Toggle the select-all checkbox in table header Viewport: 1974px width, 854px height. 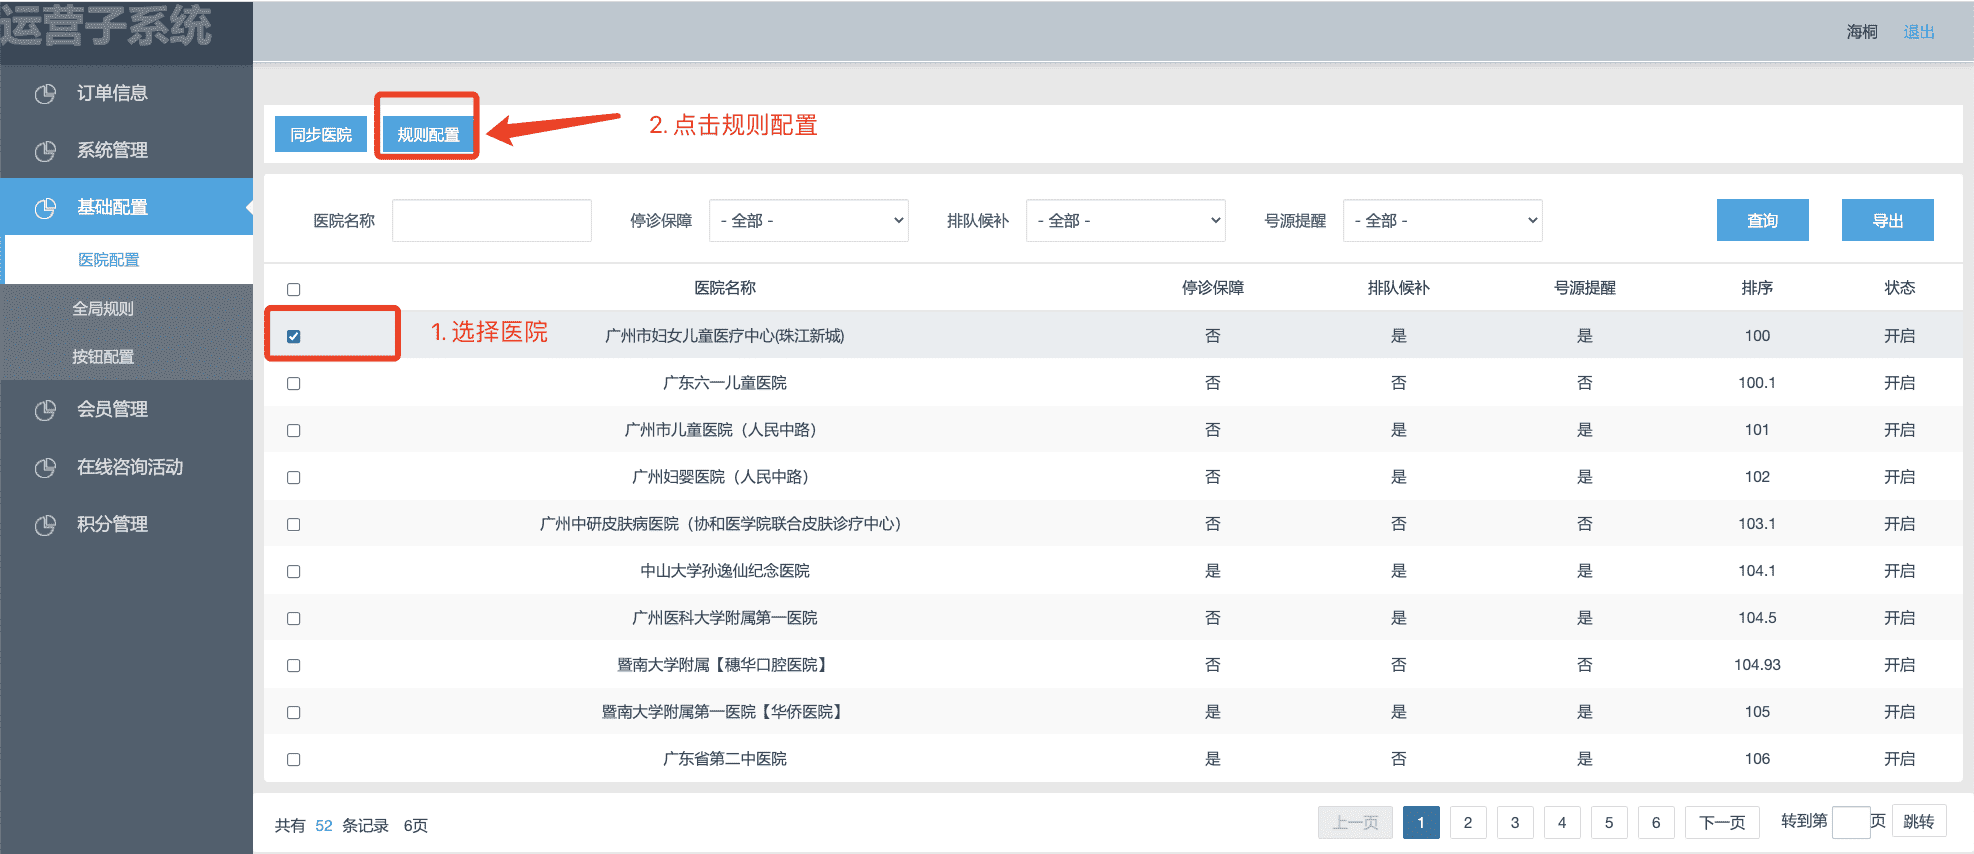tap(293, 289)
